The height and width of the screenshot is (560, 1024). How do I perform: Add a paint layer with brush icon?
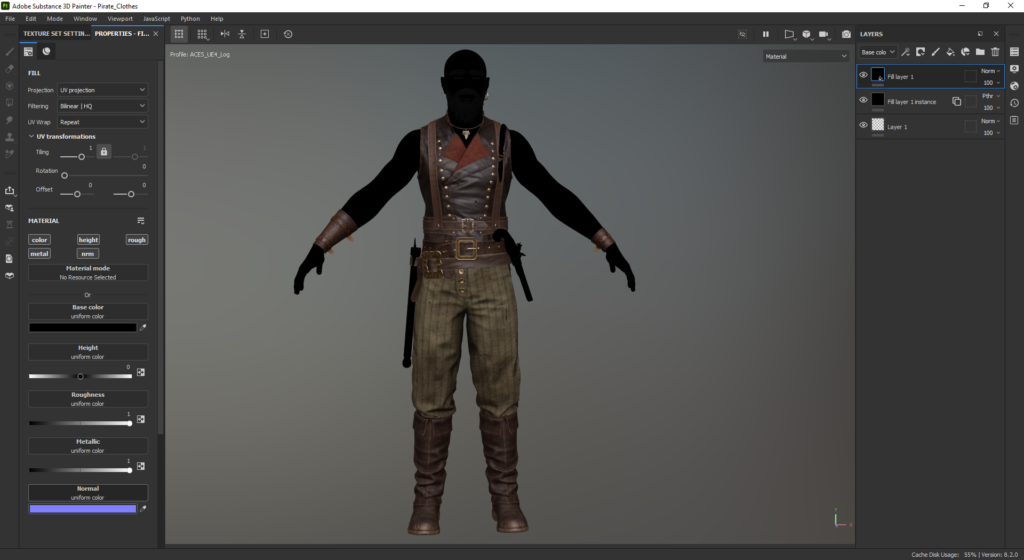[x=935, y=52]
